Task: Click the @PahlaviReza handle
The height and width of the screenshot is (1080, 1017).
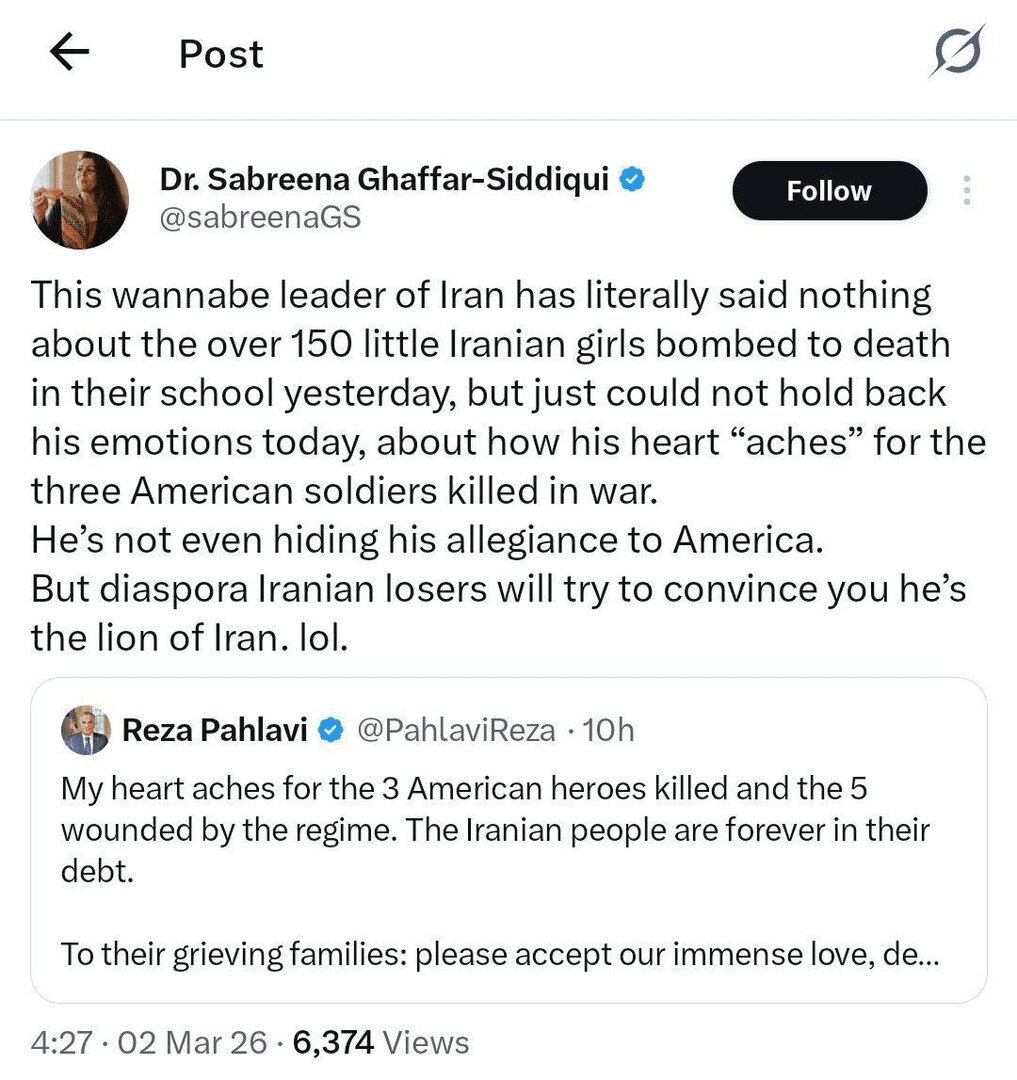Action: coord(455,731)
